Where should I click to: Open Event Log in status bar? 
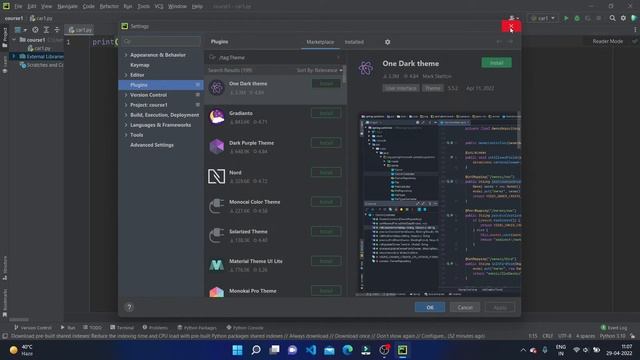point(614,327)
